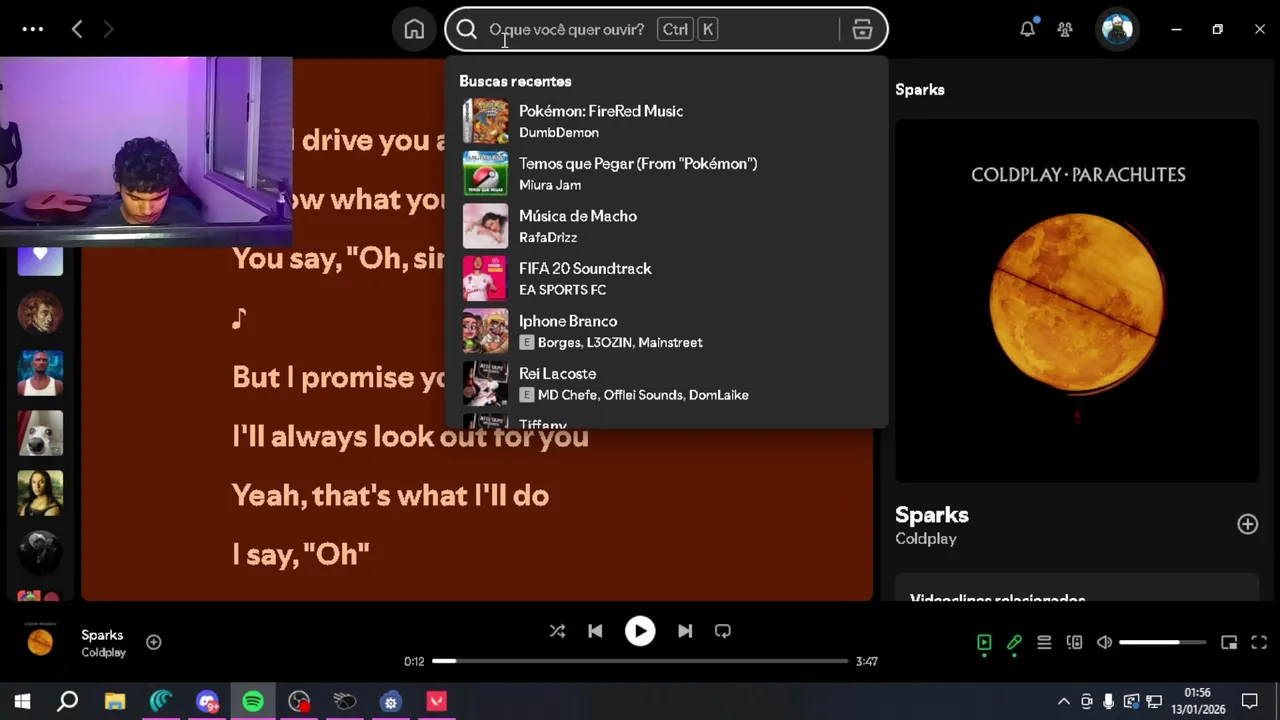
Task: Jump to lyric "Yeah, that's what I'll do"
Action: [x=390, y=495]
